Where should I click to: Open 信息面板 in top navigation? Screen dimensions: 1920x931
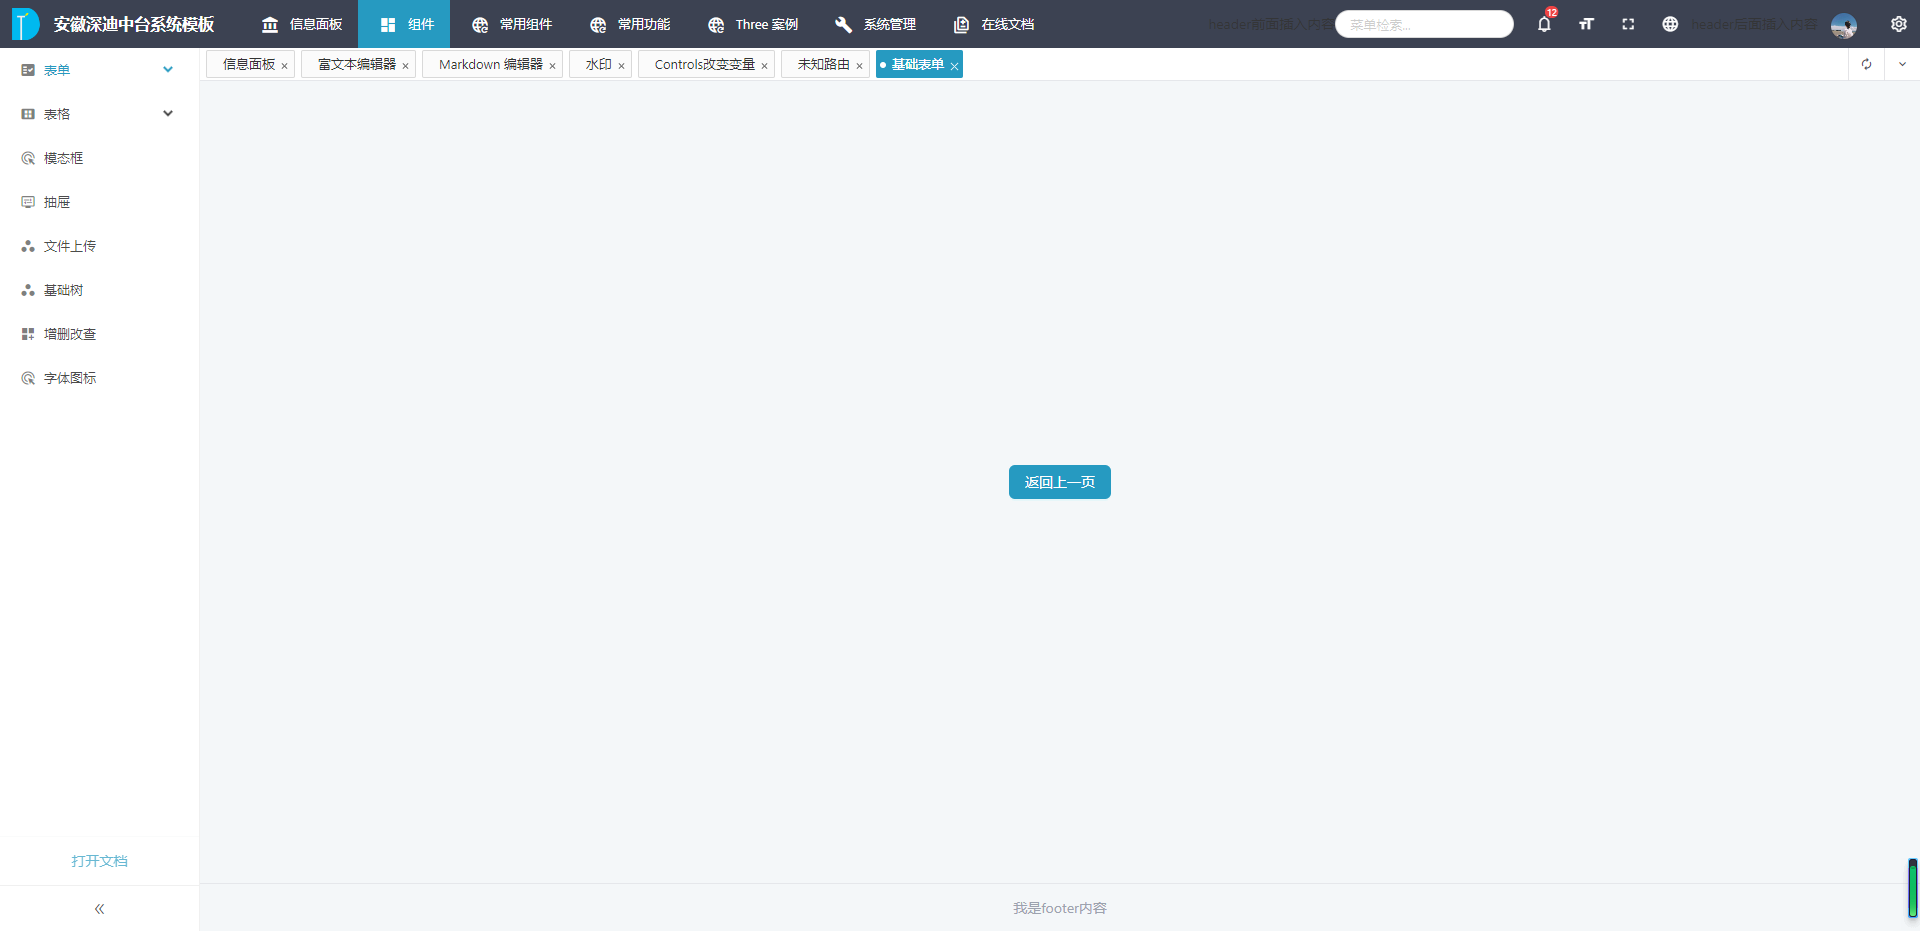(x=302, y=24)
